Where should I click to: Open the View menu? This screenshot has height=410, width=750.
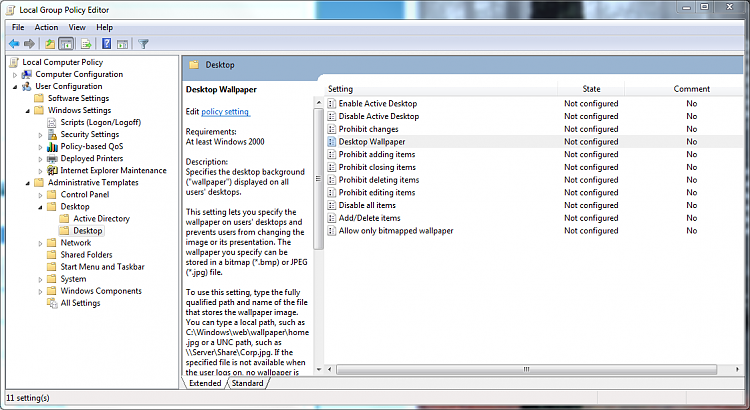click(x=77, y=27)
